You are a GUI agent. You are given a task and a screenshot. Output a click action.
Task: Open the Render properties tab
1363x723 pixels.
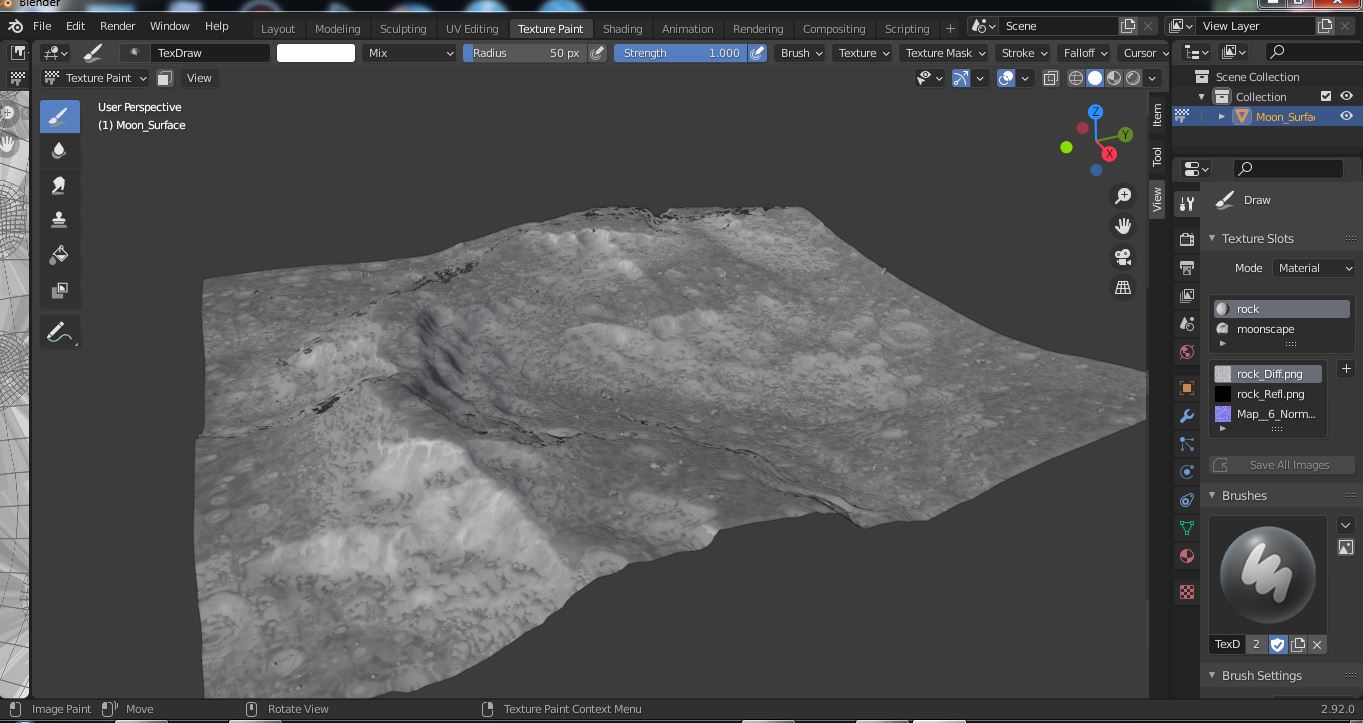[x=1187, y=240]
